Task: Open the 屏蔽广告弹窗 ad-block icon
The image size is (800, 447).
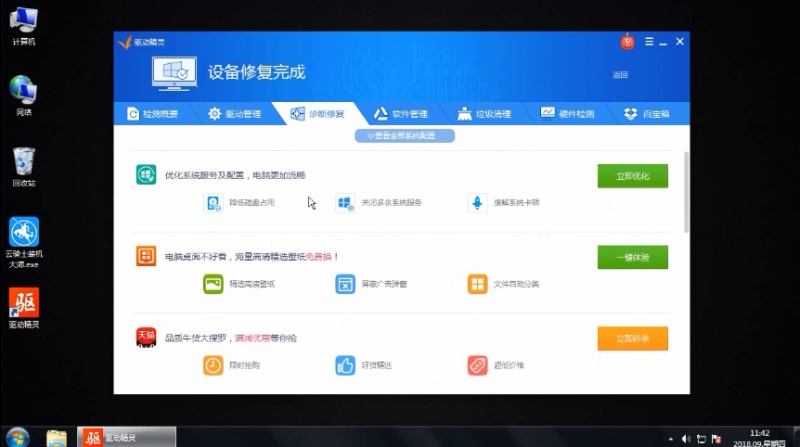Action: pos(345,284)
